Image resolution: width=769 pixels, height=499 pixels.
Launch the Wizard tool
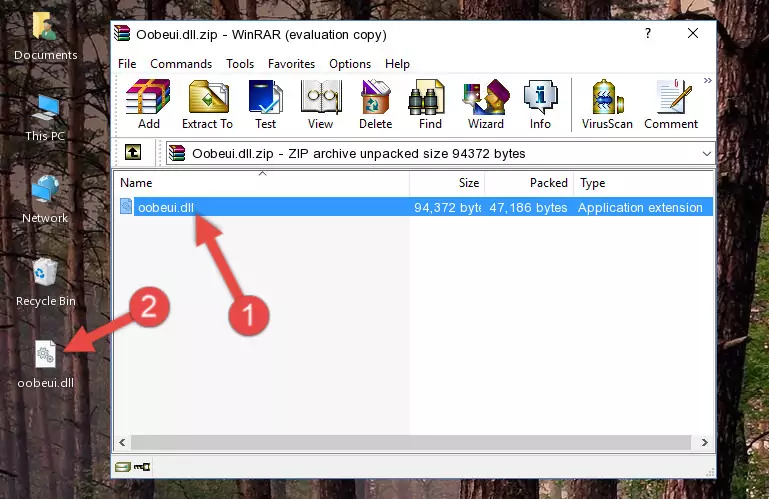coord(486,105)
